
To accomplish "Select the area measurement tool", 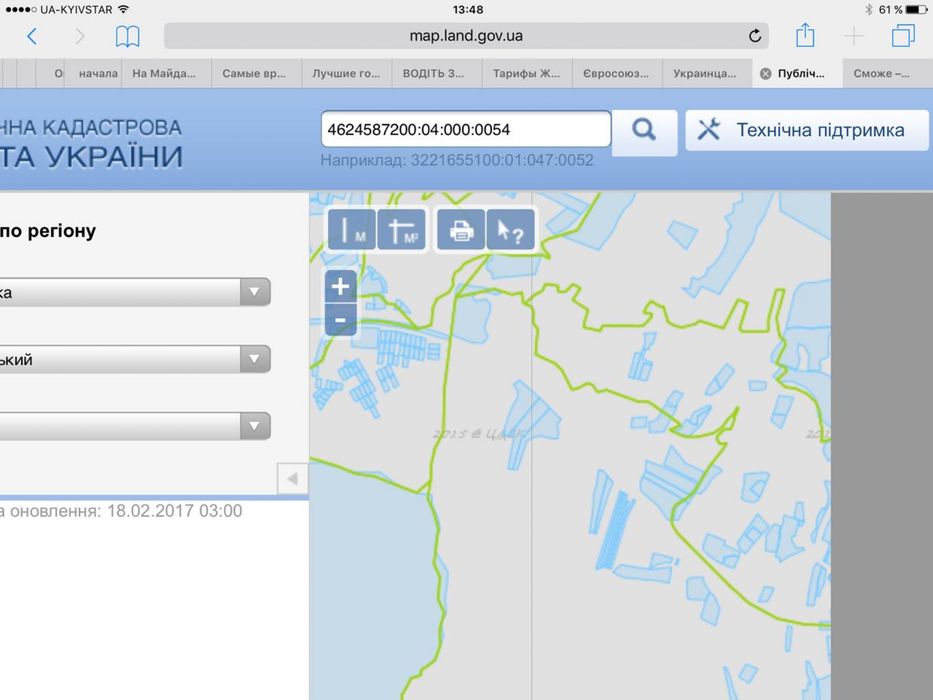I will click(x=402, y=230).
